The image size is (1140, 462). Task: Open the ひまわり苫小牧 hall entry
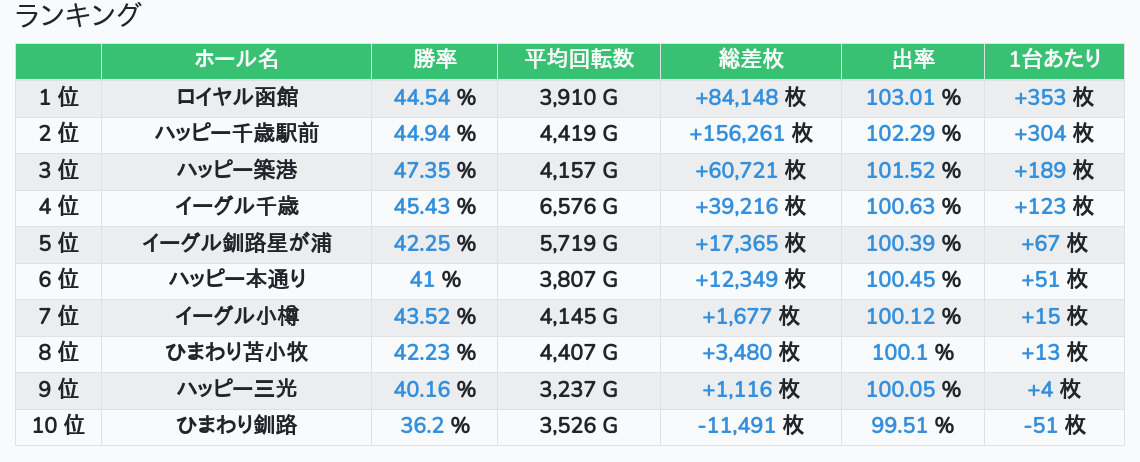click(x=236, y=353)
